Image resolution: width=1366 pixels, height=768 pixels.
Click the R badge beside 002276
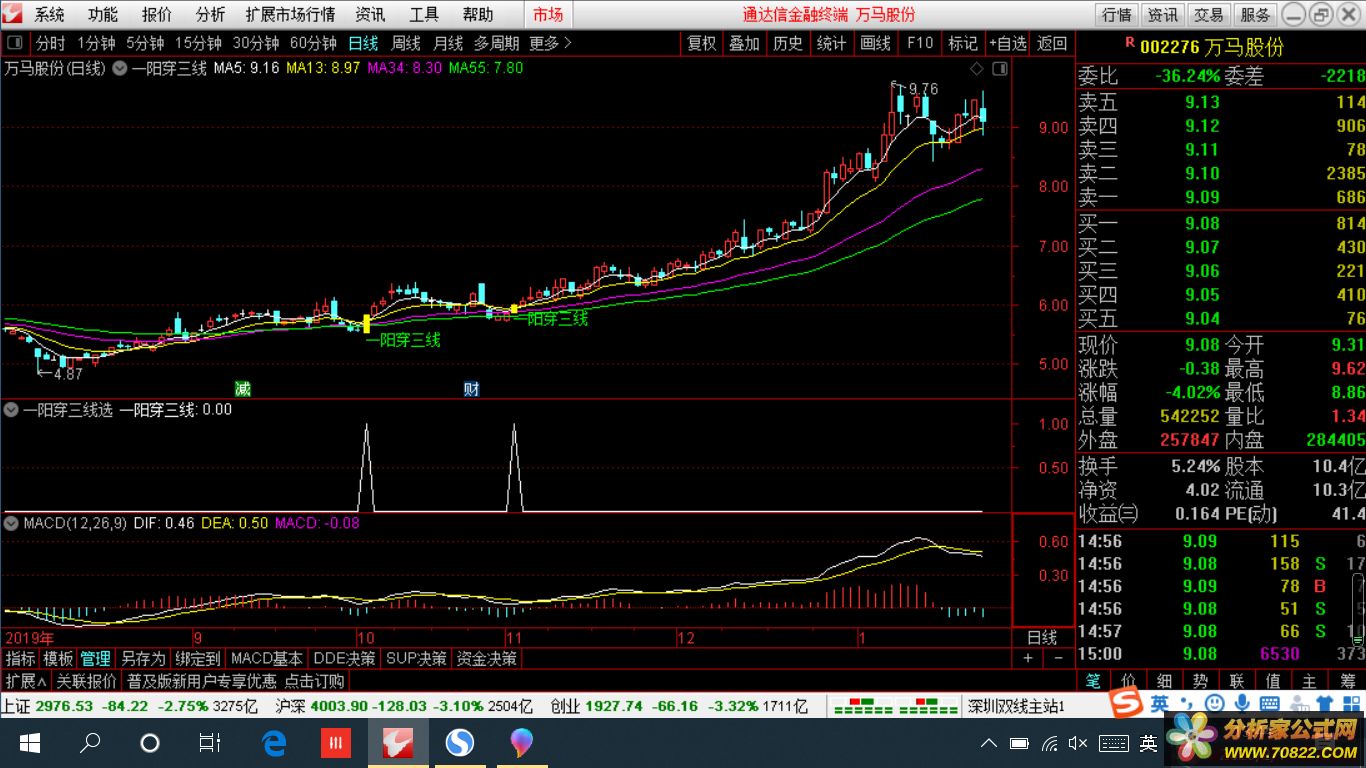[1130, 43]
